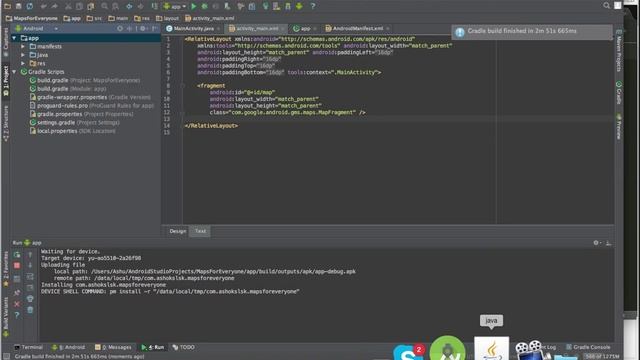Image resolution: width=640 pixels, height=360 pixels.
Task: Click the Redo arrow in toolbar
Action: click(x=54, y=6)
